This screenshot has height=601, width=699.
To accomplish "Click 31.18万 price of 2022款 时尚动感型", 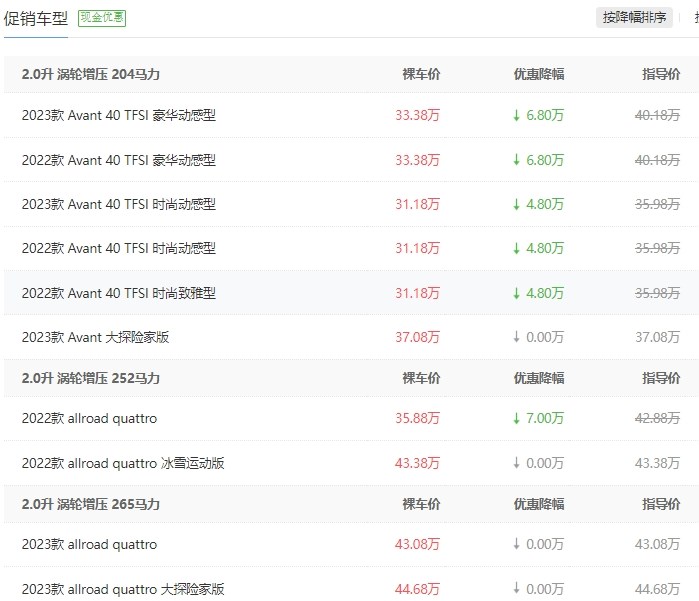I will 417,248.
